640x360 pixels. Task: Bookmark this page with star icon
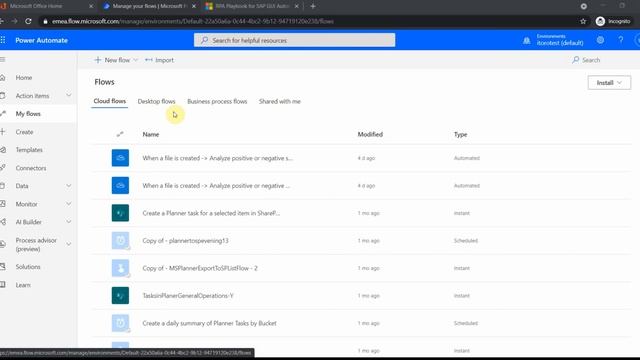point(583,21)
